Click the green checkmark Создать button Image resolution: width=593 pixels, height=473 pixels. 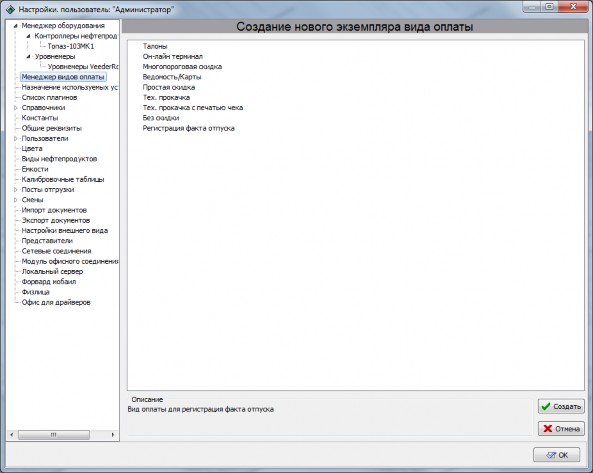click(561, 406)
